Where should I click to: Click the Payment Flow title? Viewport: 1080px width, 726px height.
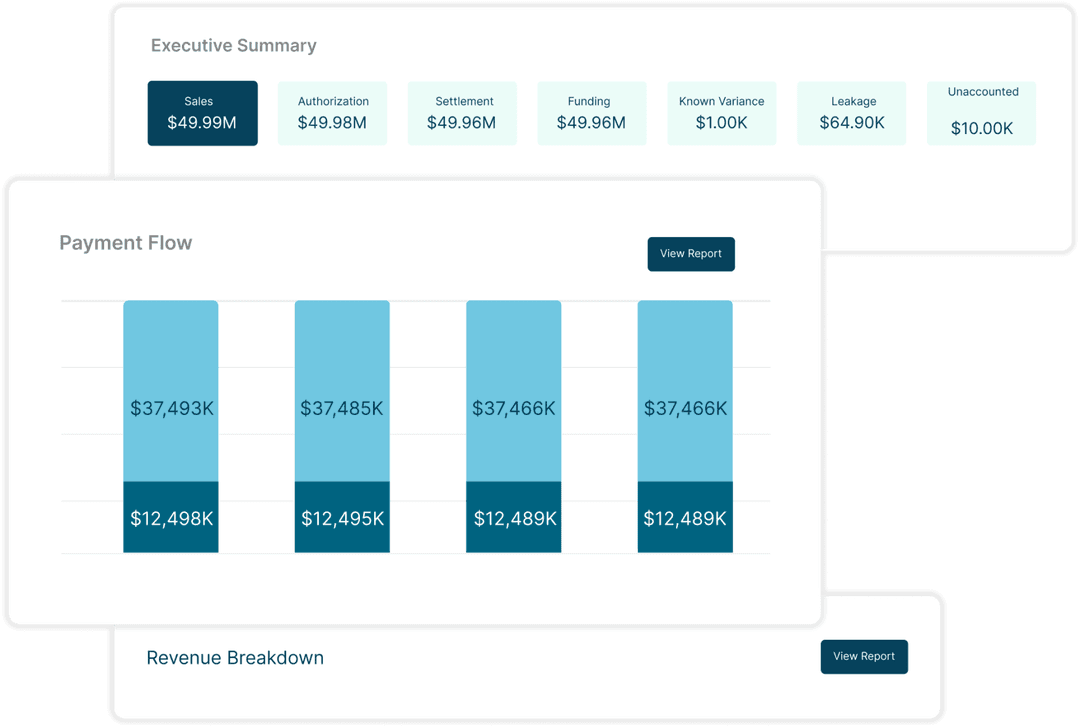126,243
